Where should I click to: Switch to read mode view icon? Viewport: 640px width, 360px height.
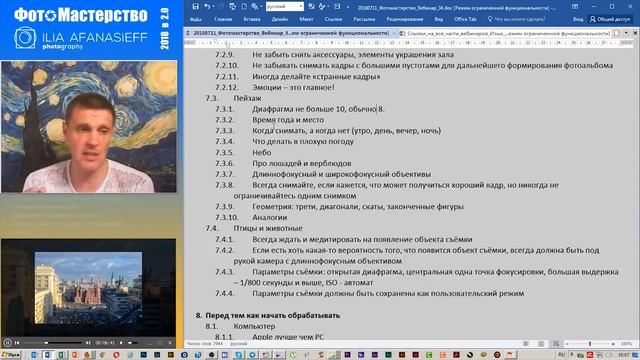click(x=526, y=344)
